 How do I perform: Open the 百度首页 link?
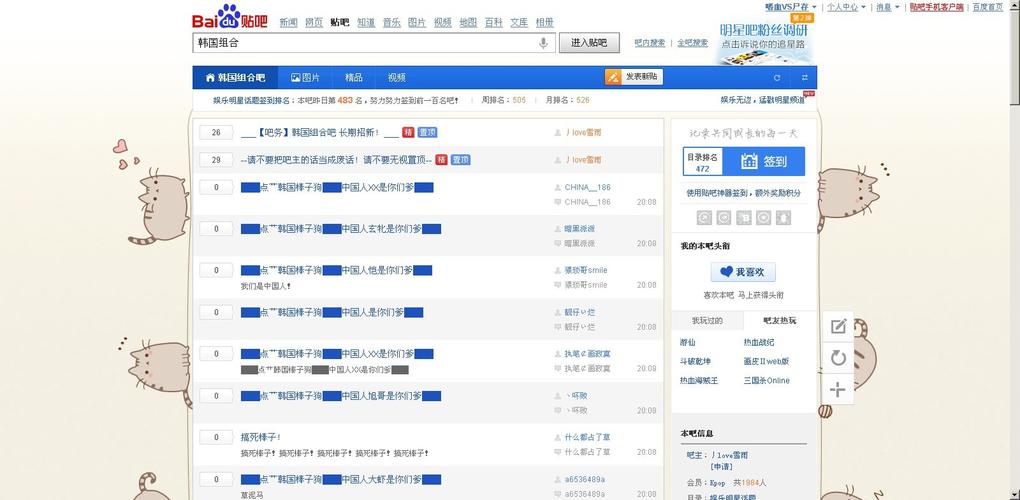coord(988,7)
